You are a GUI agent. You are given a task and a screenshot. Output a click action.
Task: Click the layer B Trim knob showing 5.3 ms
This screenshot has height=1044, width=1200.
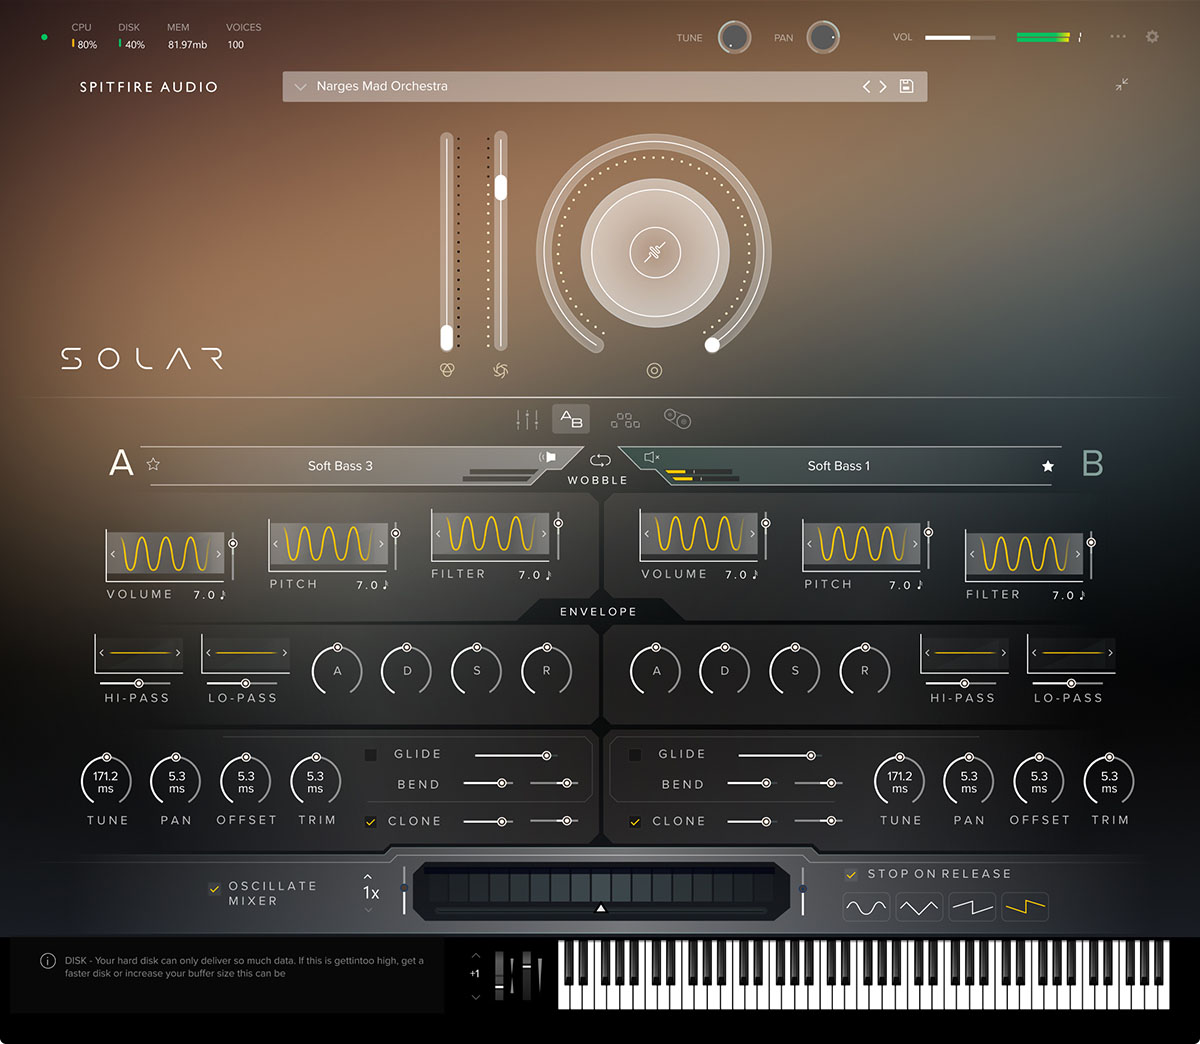(1109, 781)
